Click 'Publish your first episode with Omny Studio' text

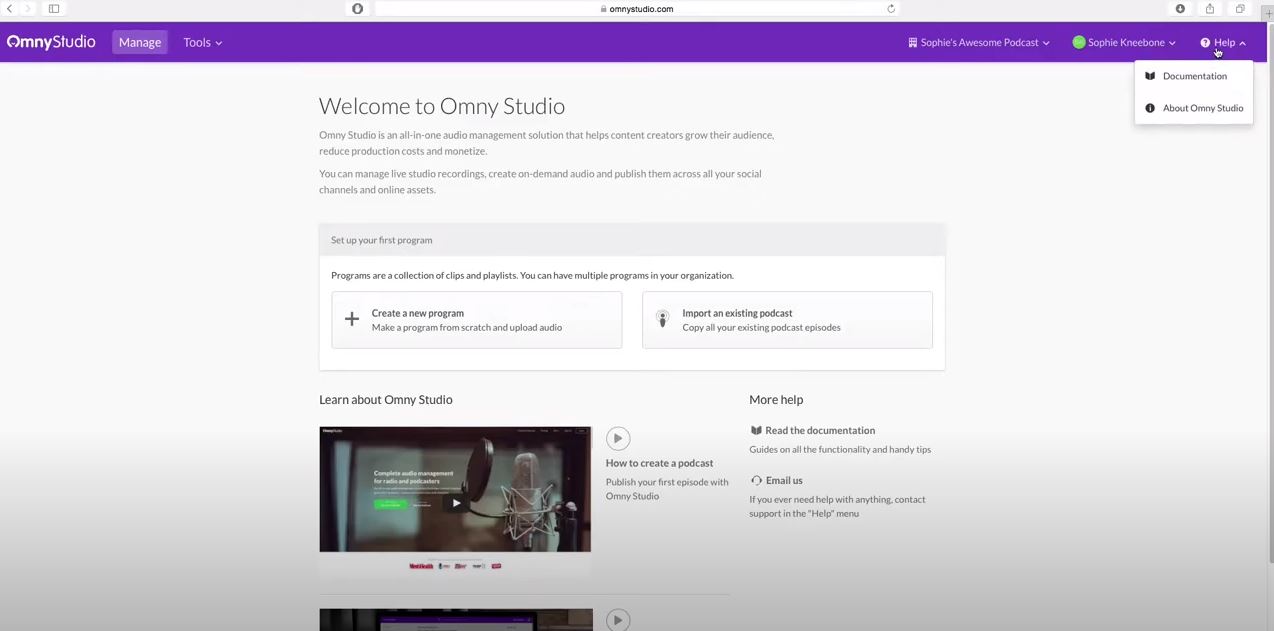[x=667, y=489]
